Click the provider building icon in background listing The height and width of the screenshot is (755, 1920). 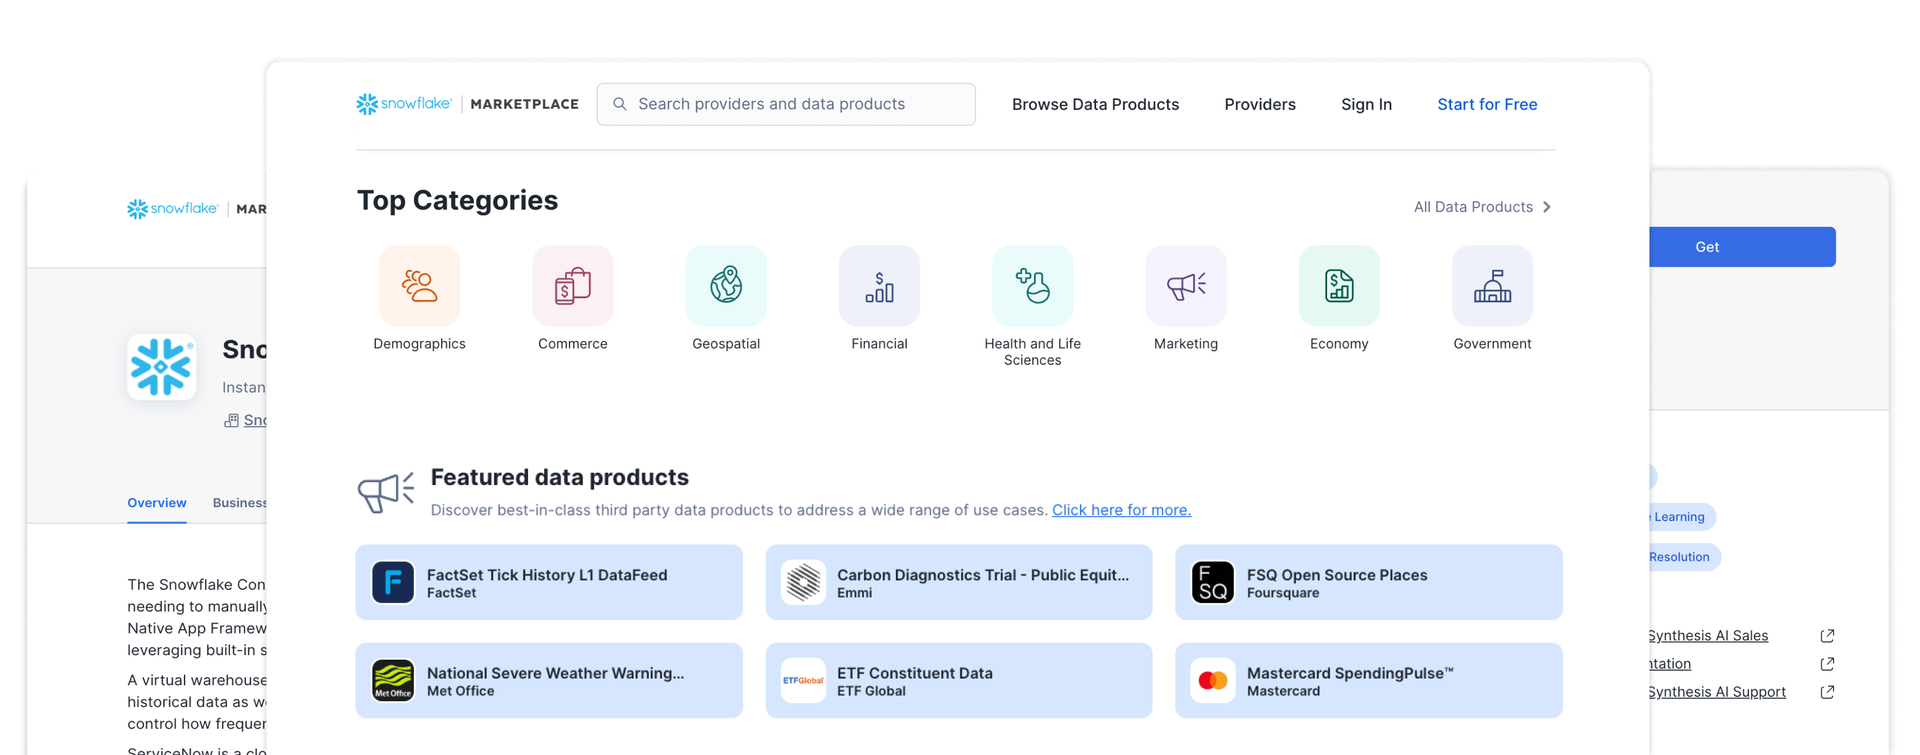[x=231, y=421]
